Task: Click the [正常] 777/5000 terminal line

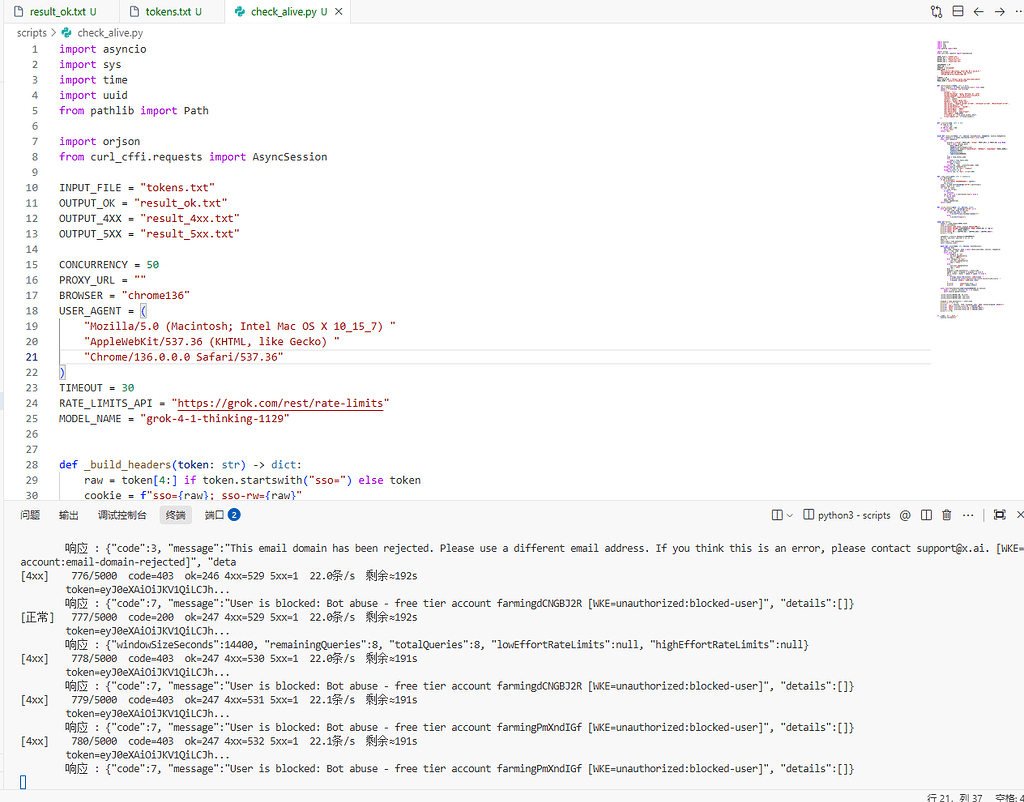Action: 219,617
